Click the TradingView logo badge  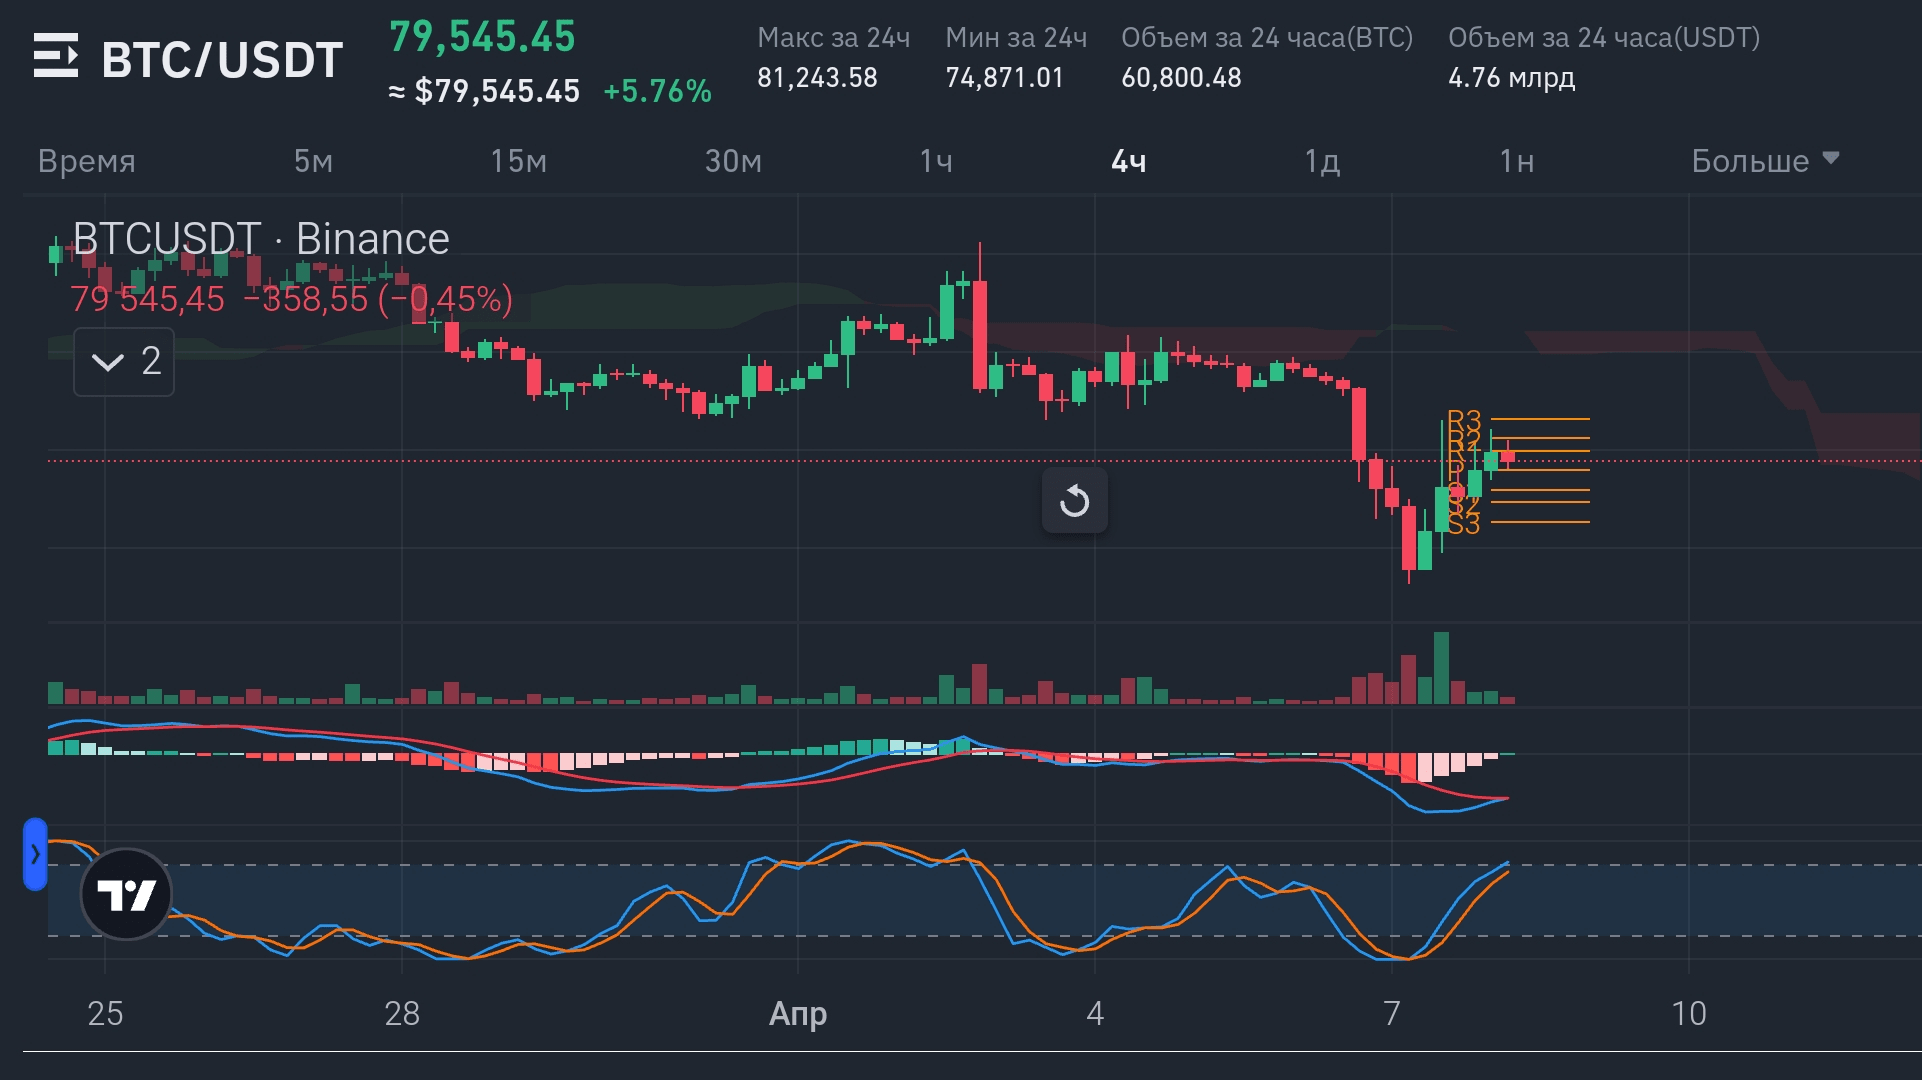126,894
